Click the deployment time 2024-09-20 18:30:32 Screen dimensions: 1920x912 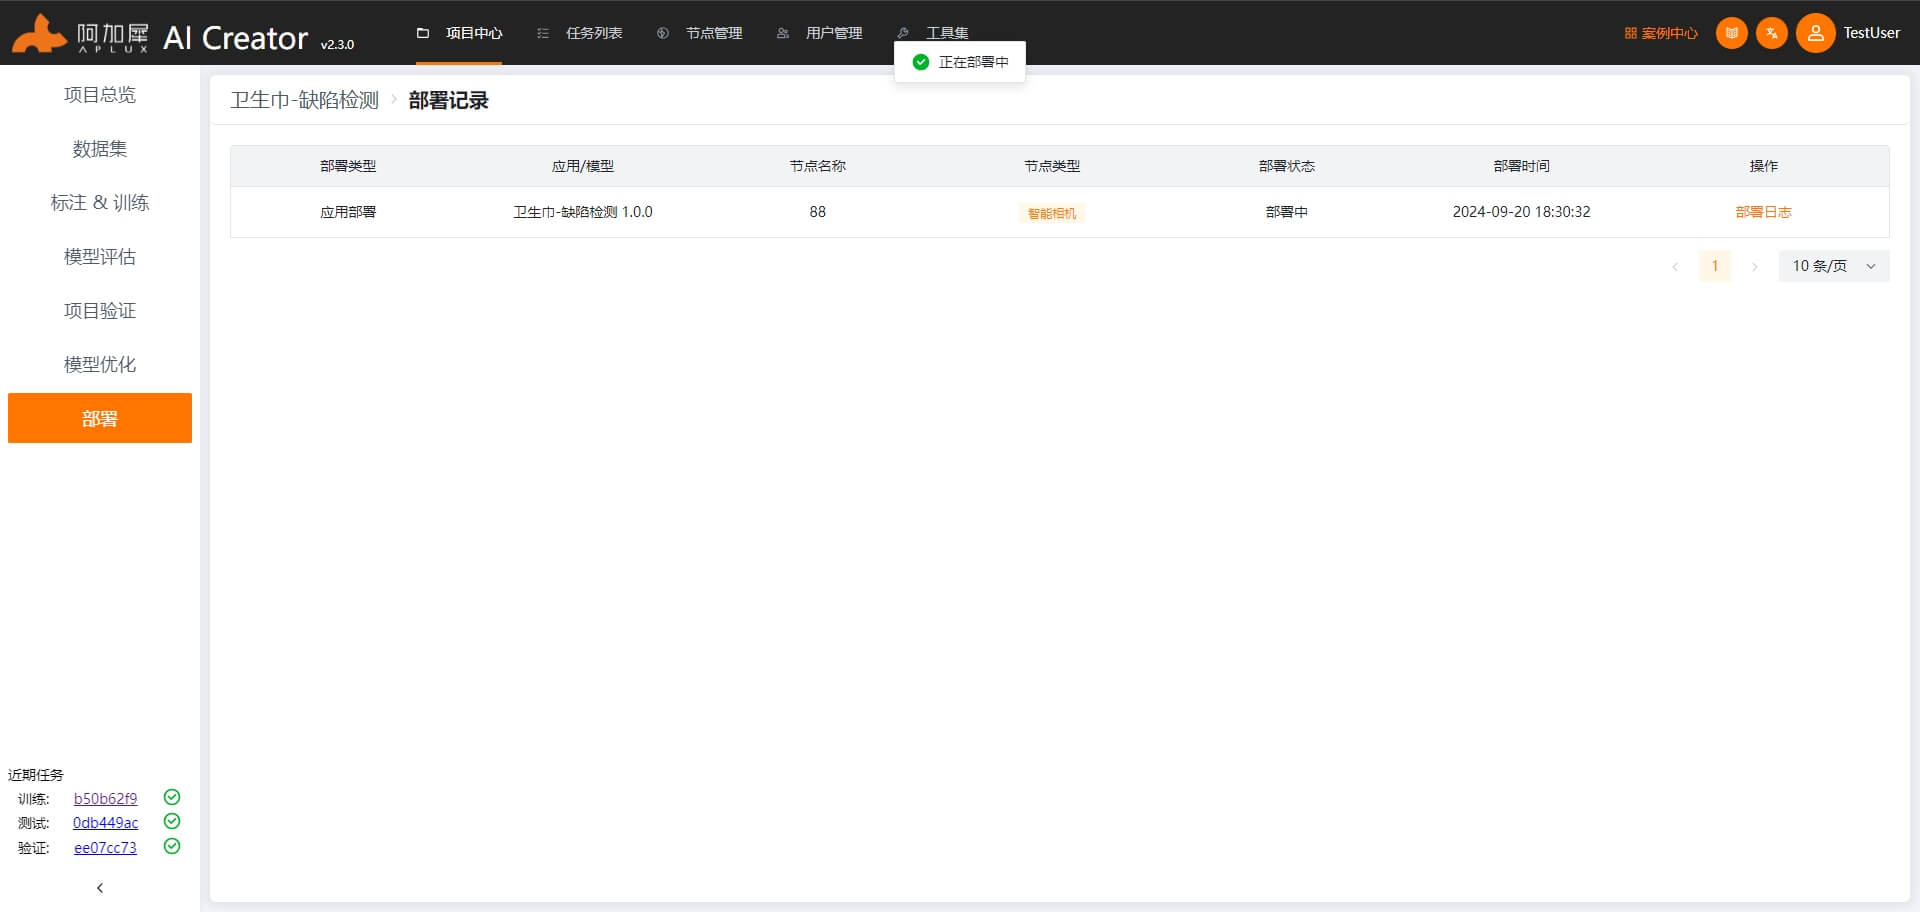click(x=1521, y=212)
